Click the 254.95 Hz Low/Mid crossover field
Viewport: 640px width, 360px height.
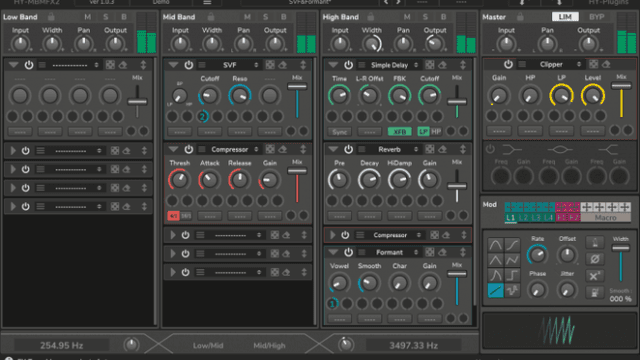tap(62, 345)
